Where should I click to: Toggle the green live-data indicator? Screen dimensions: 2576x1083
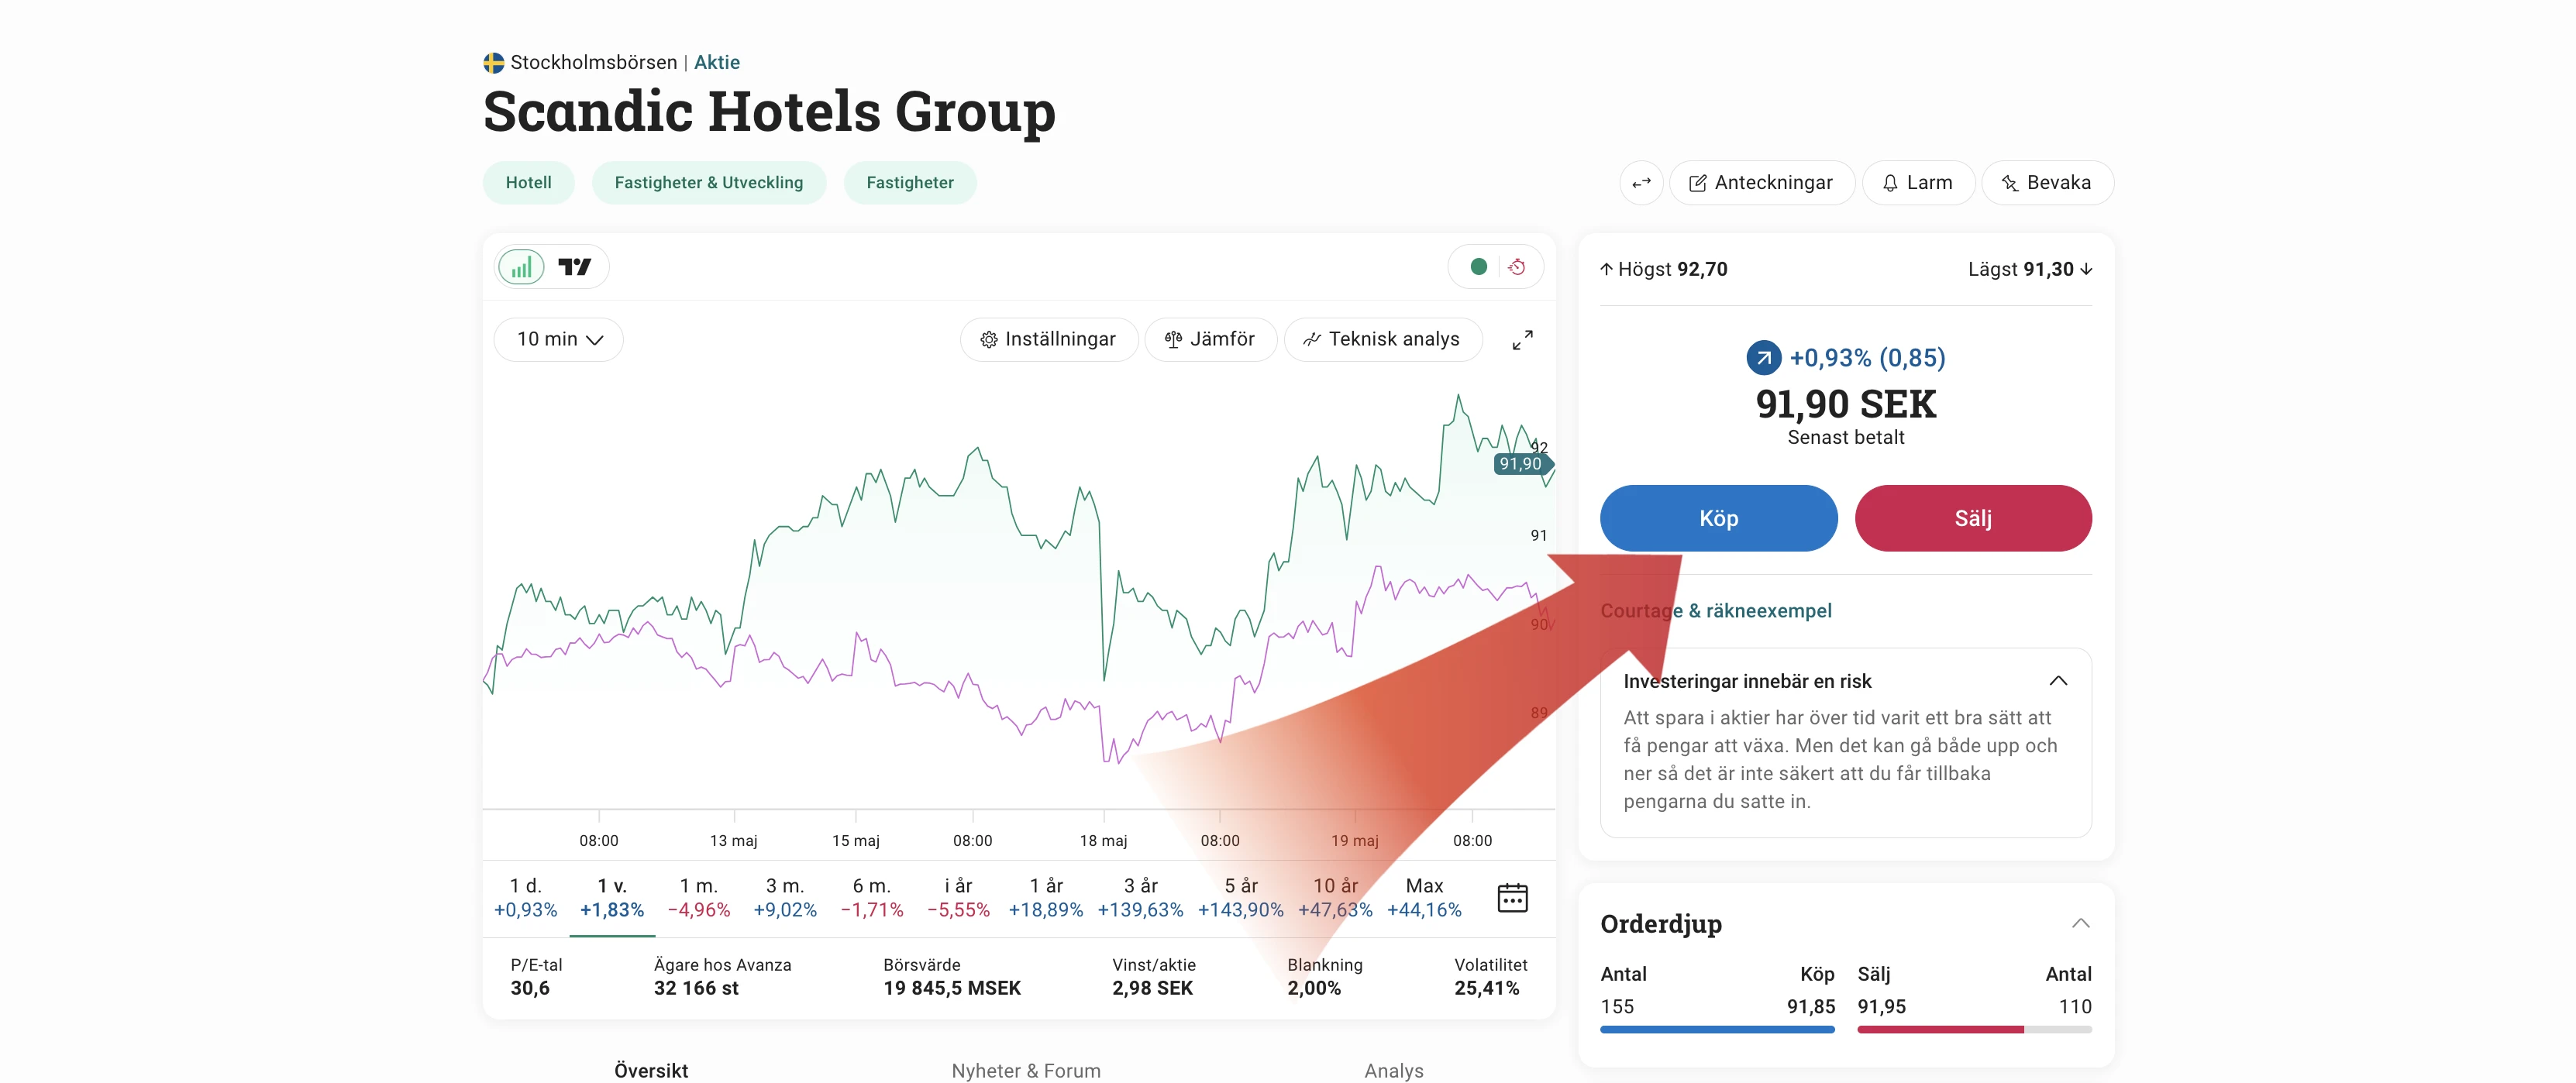tap(1478, 267)
